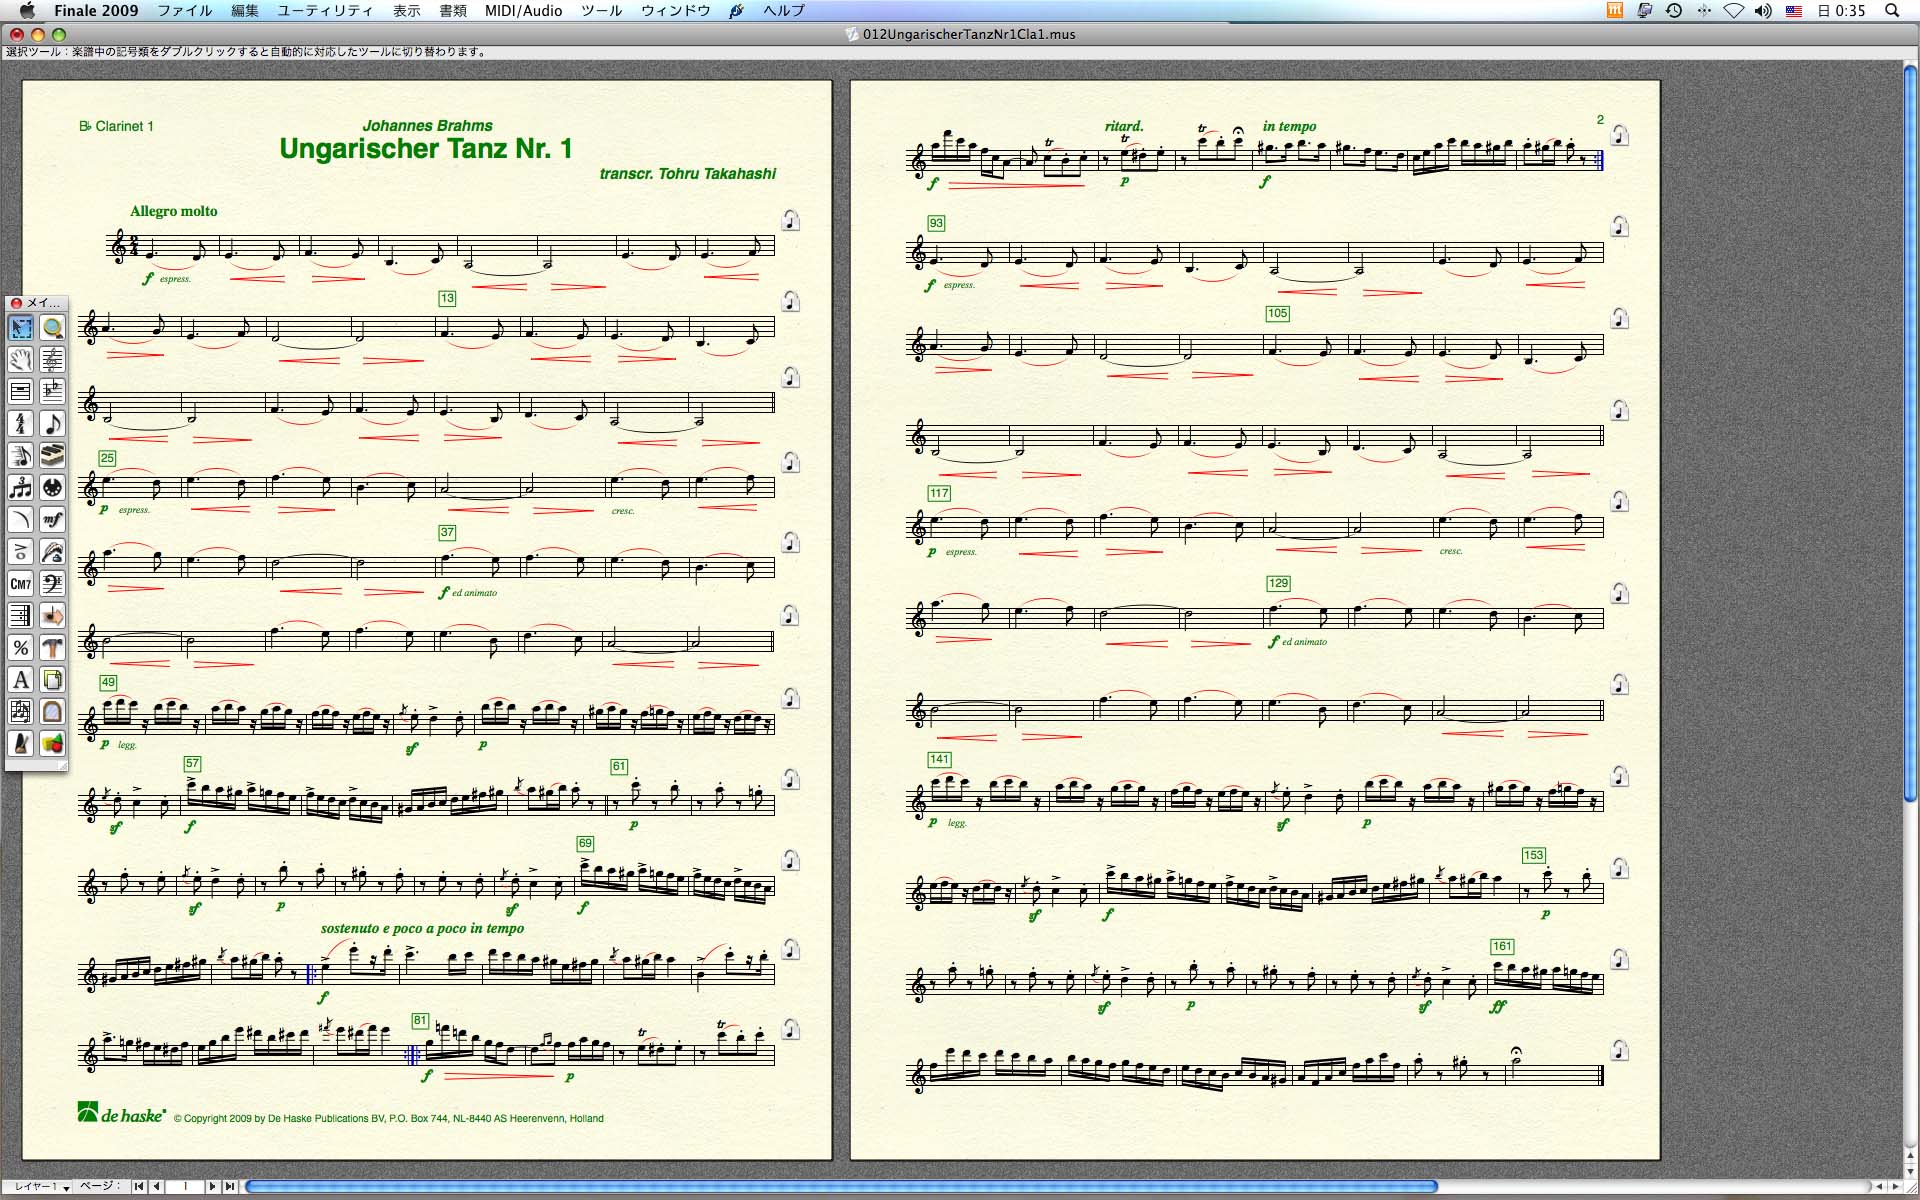Open the ファイル menu
The width and height of the screenshot is (1920, 1200).
pyautogui.click(x=185, y=10)
